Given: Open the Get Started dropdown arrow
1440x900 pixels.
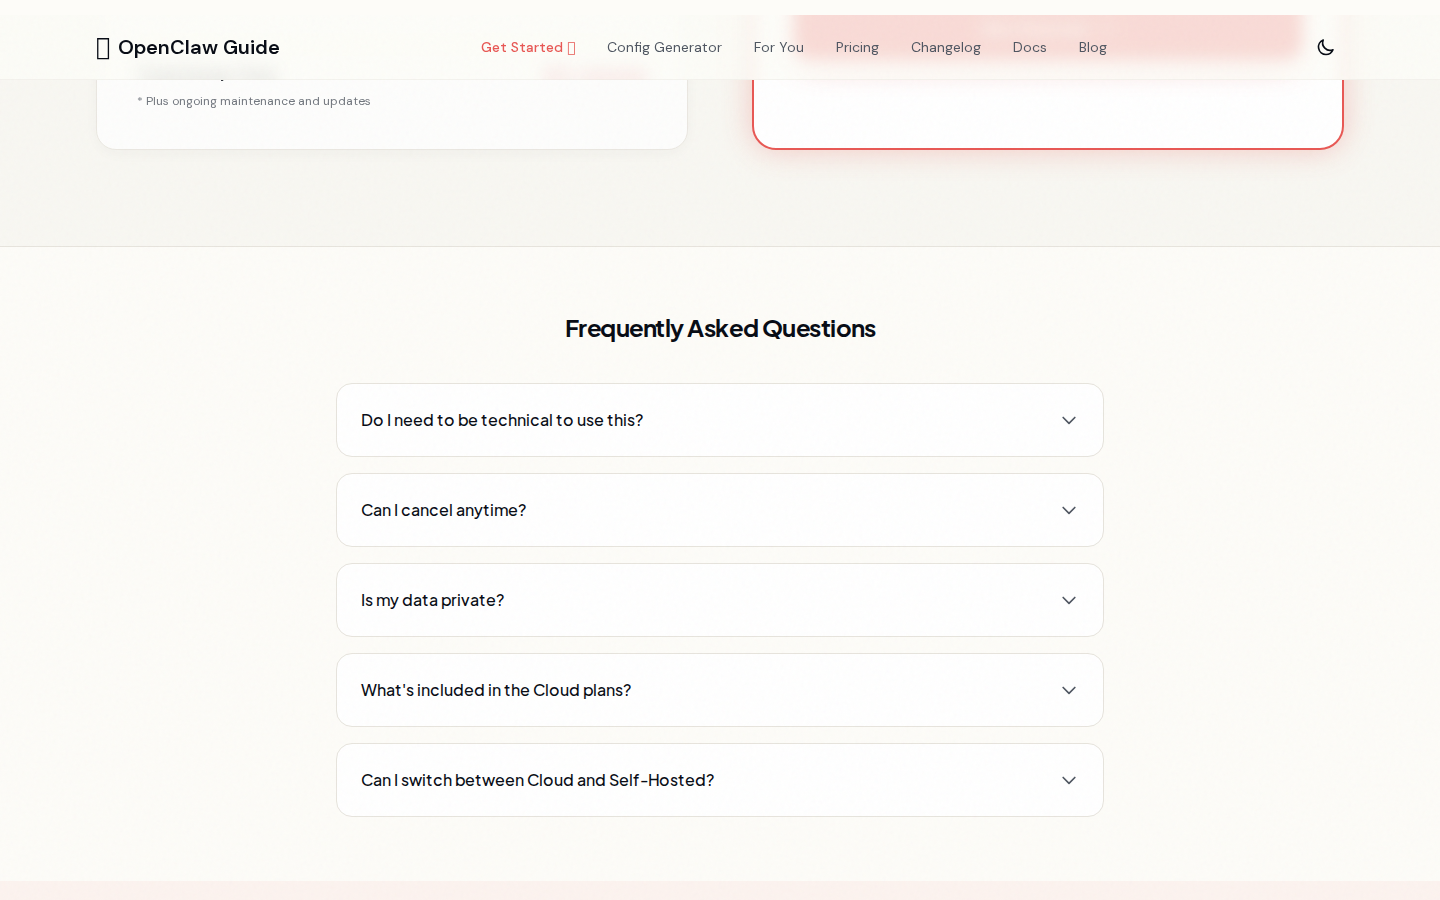Looking at the screenshot, I should click(572, 48).
